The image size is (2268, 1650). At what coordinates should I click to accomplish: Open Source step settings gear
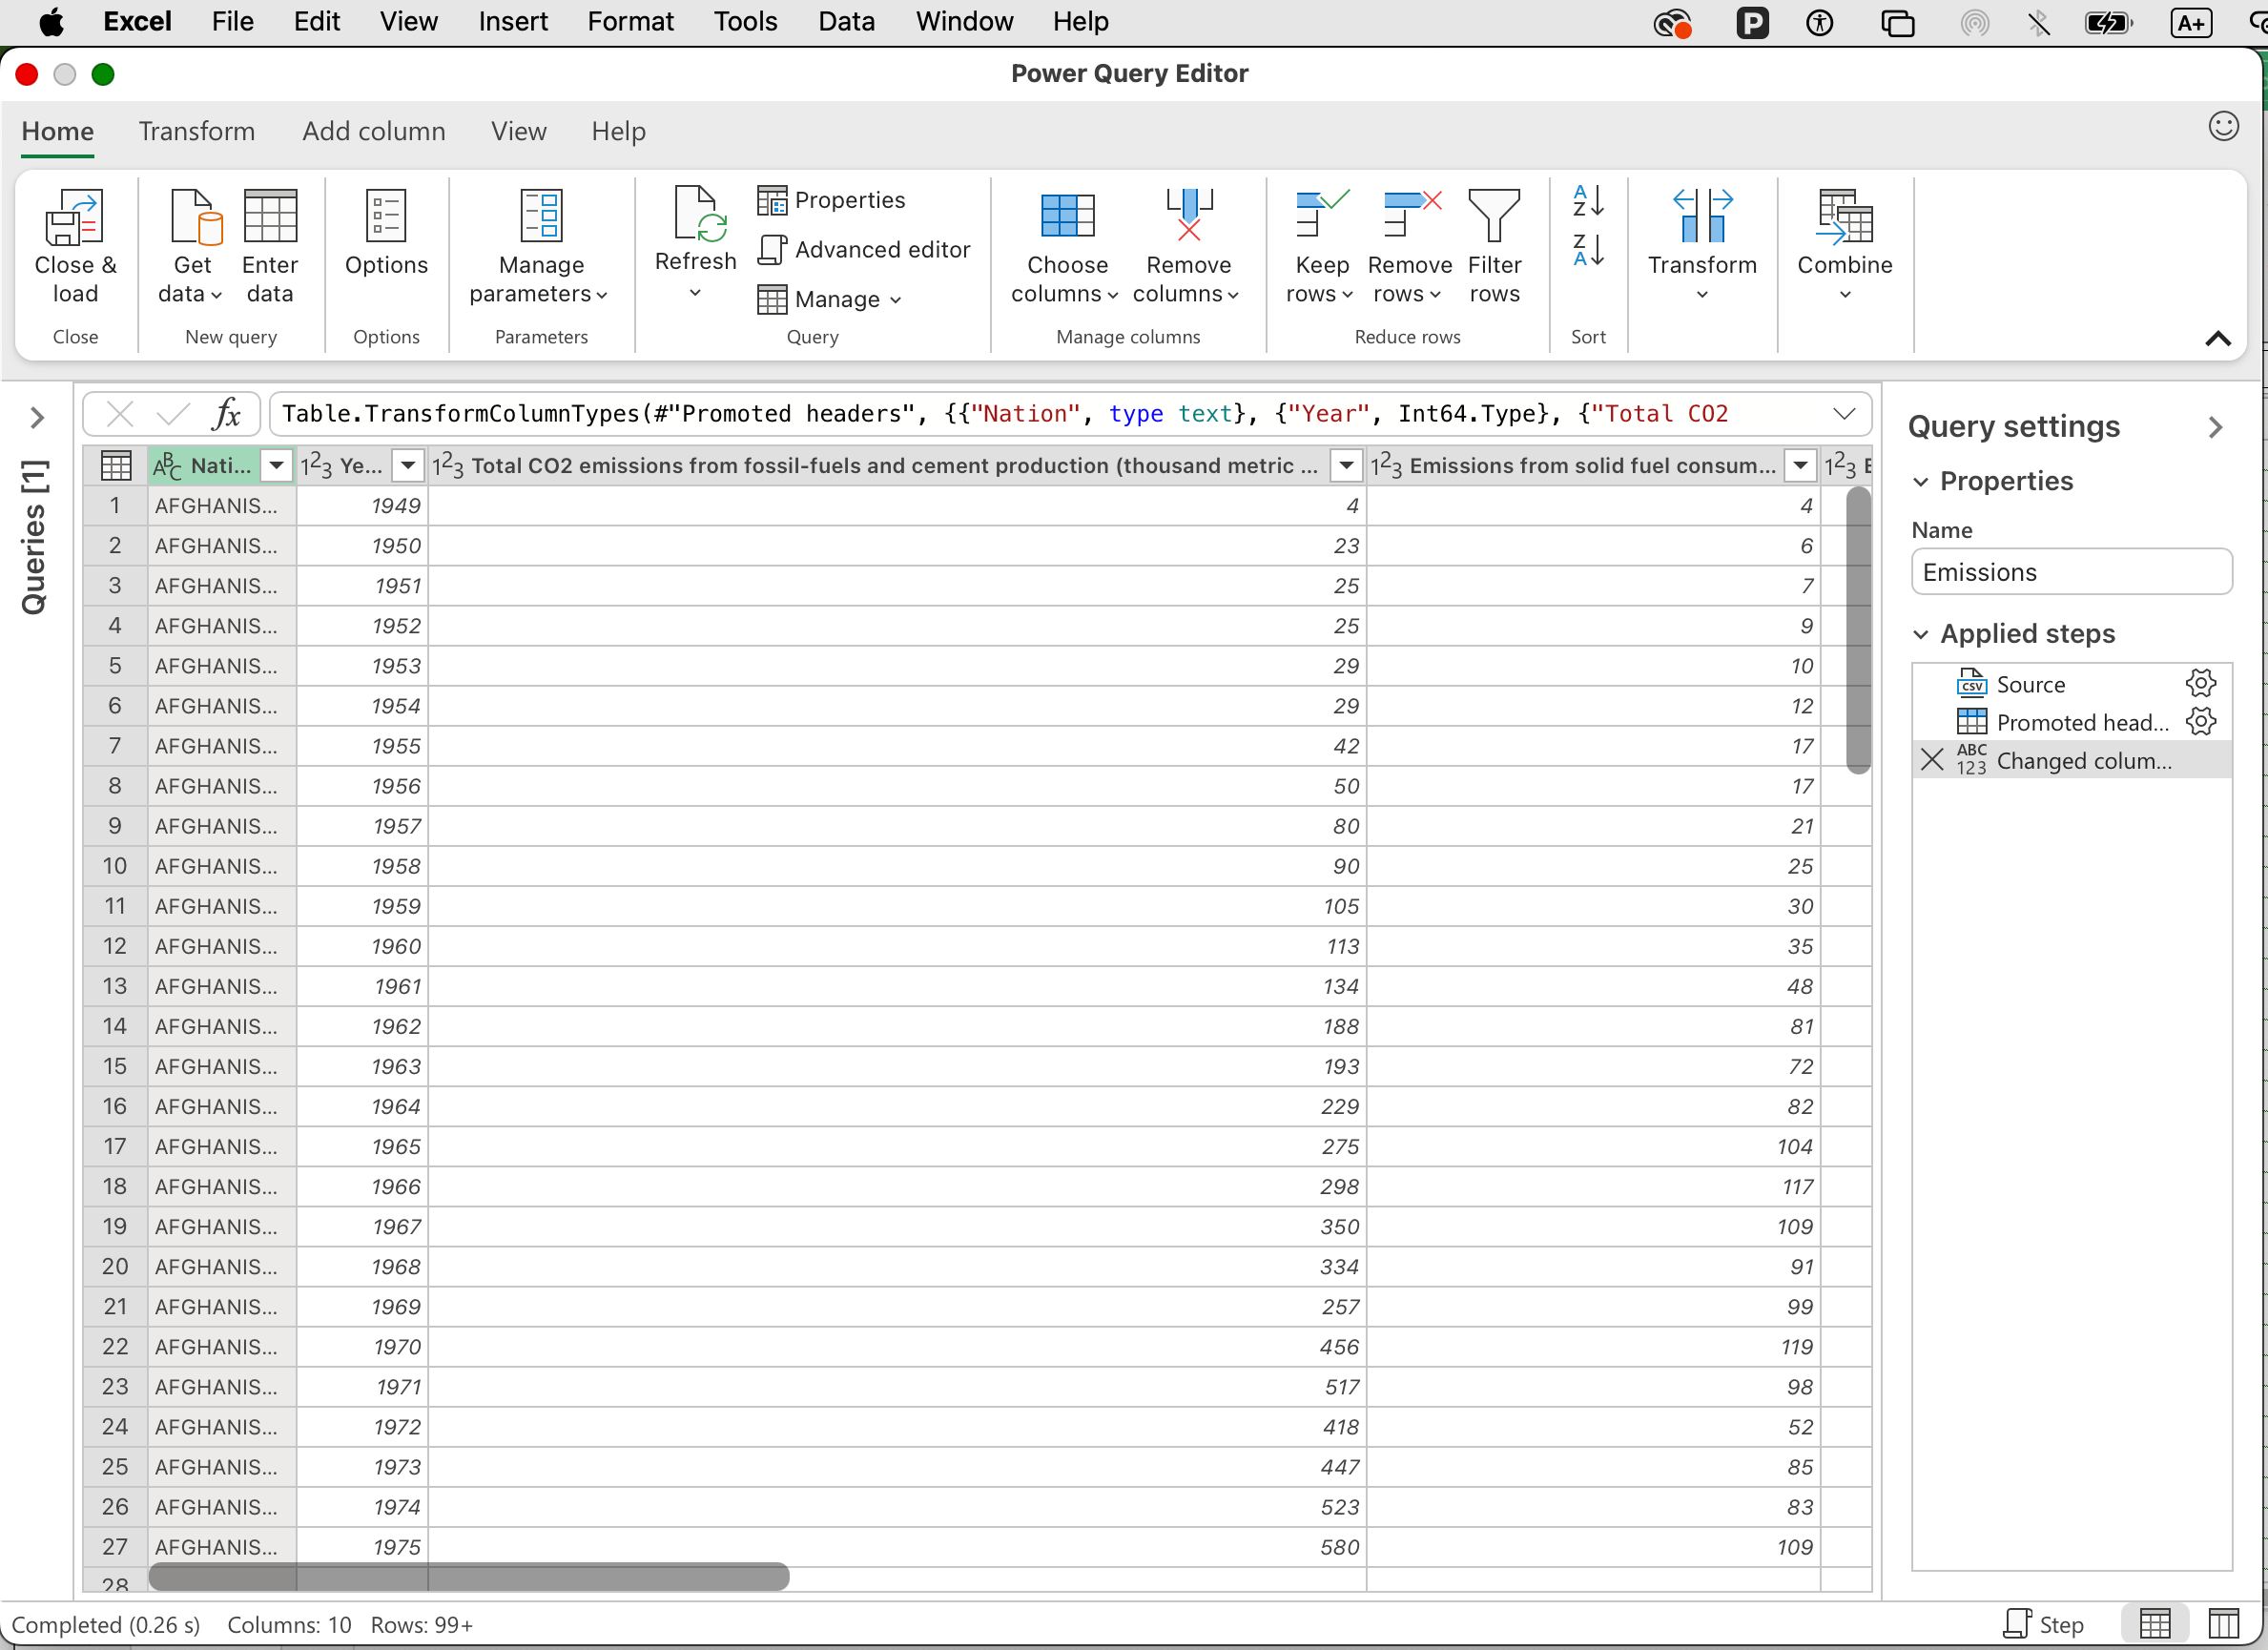[2201, 683]
